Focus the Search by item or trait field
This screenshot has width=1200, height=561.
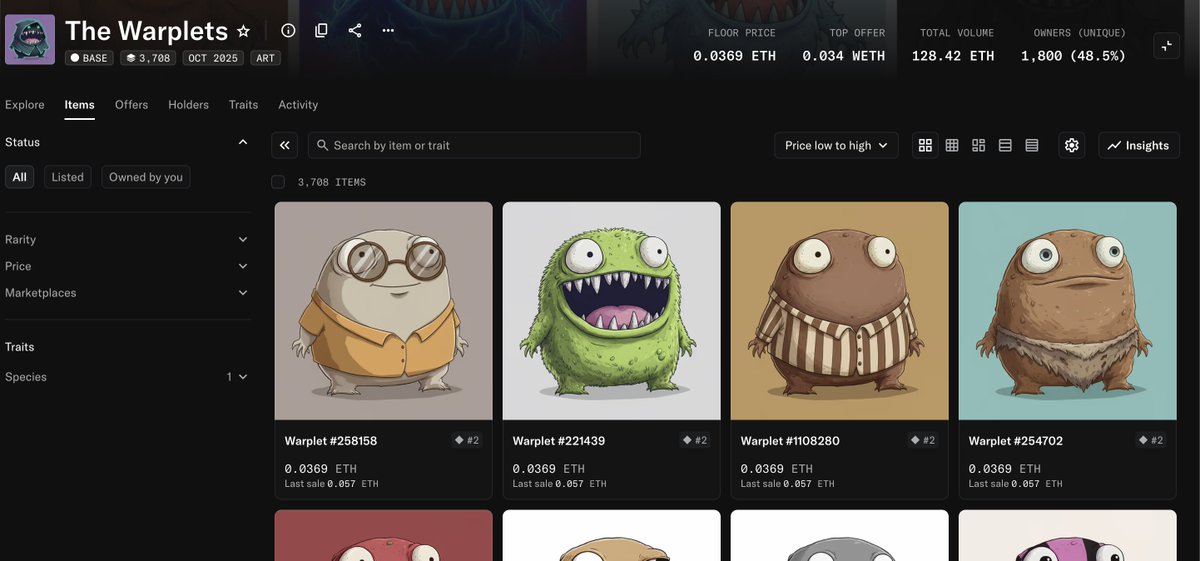pos(474,145)
